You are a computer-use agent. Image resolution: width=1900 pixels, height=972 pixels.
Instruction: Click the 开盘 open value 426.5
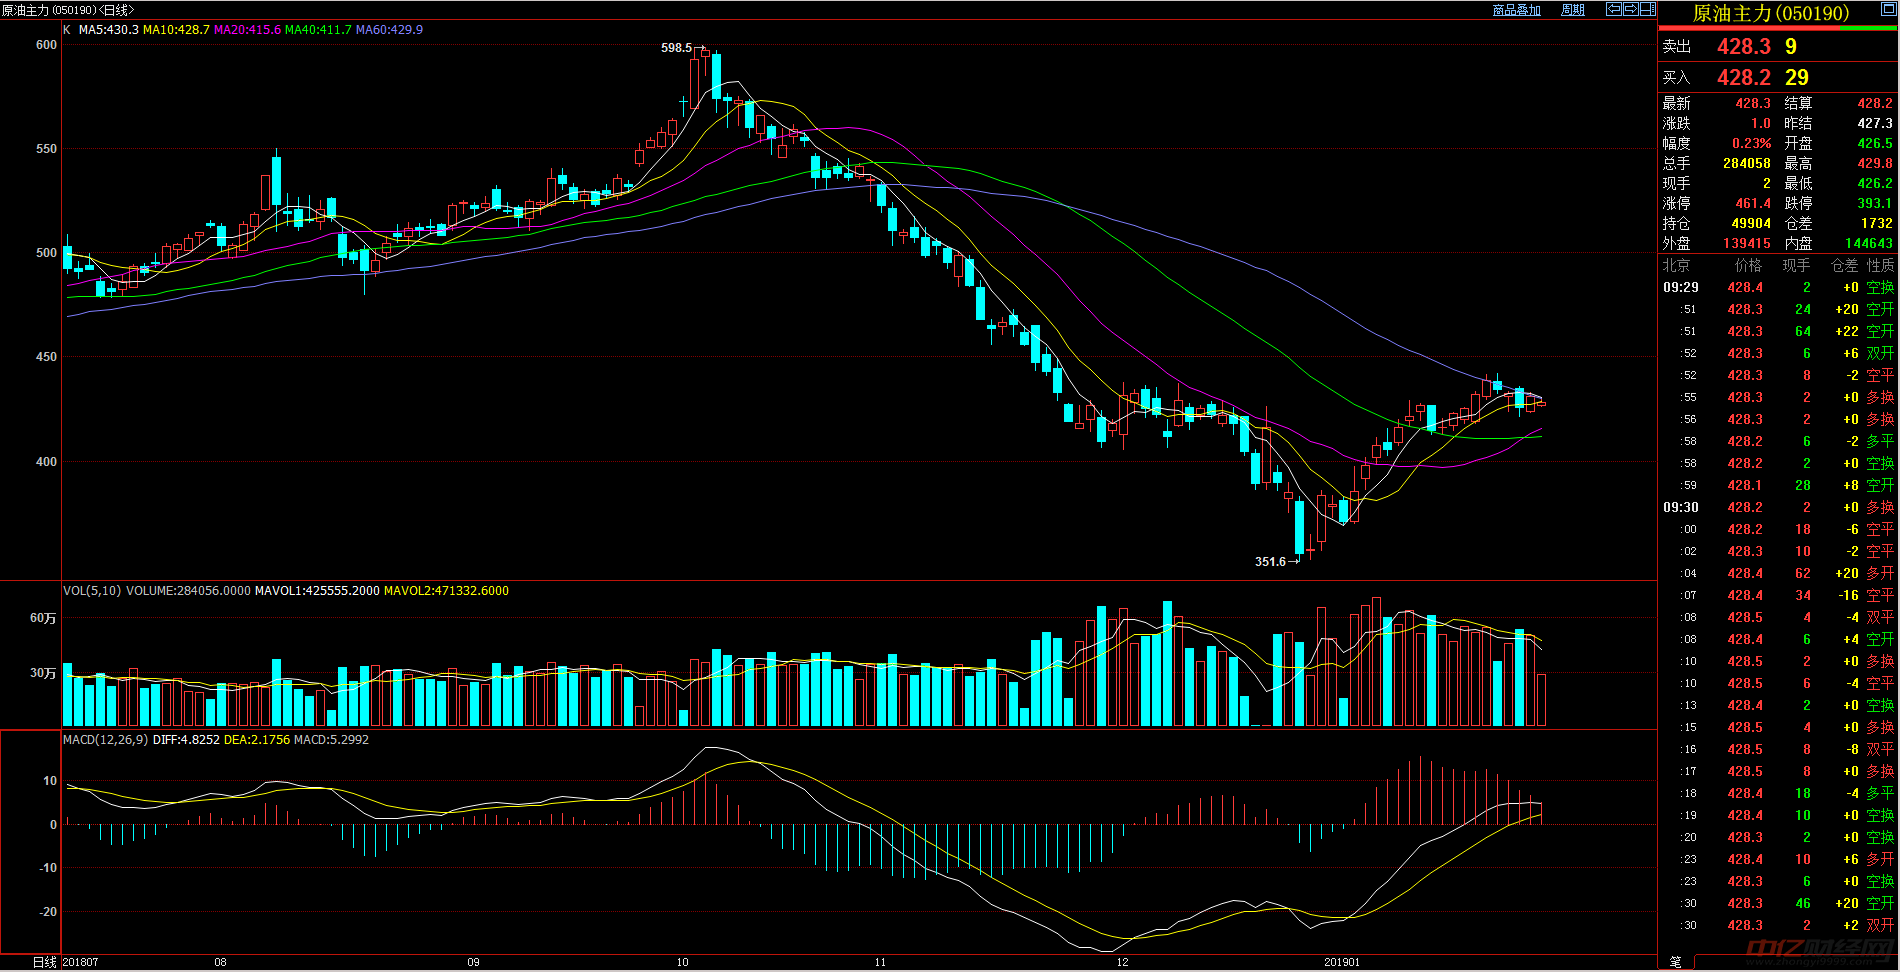tap(1875, 143)
